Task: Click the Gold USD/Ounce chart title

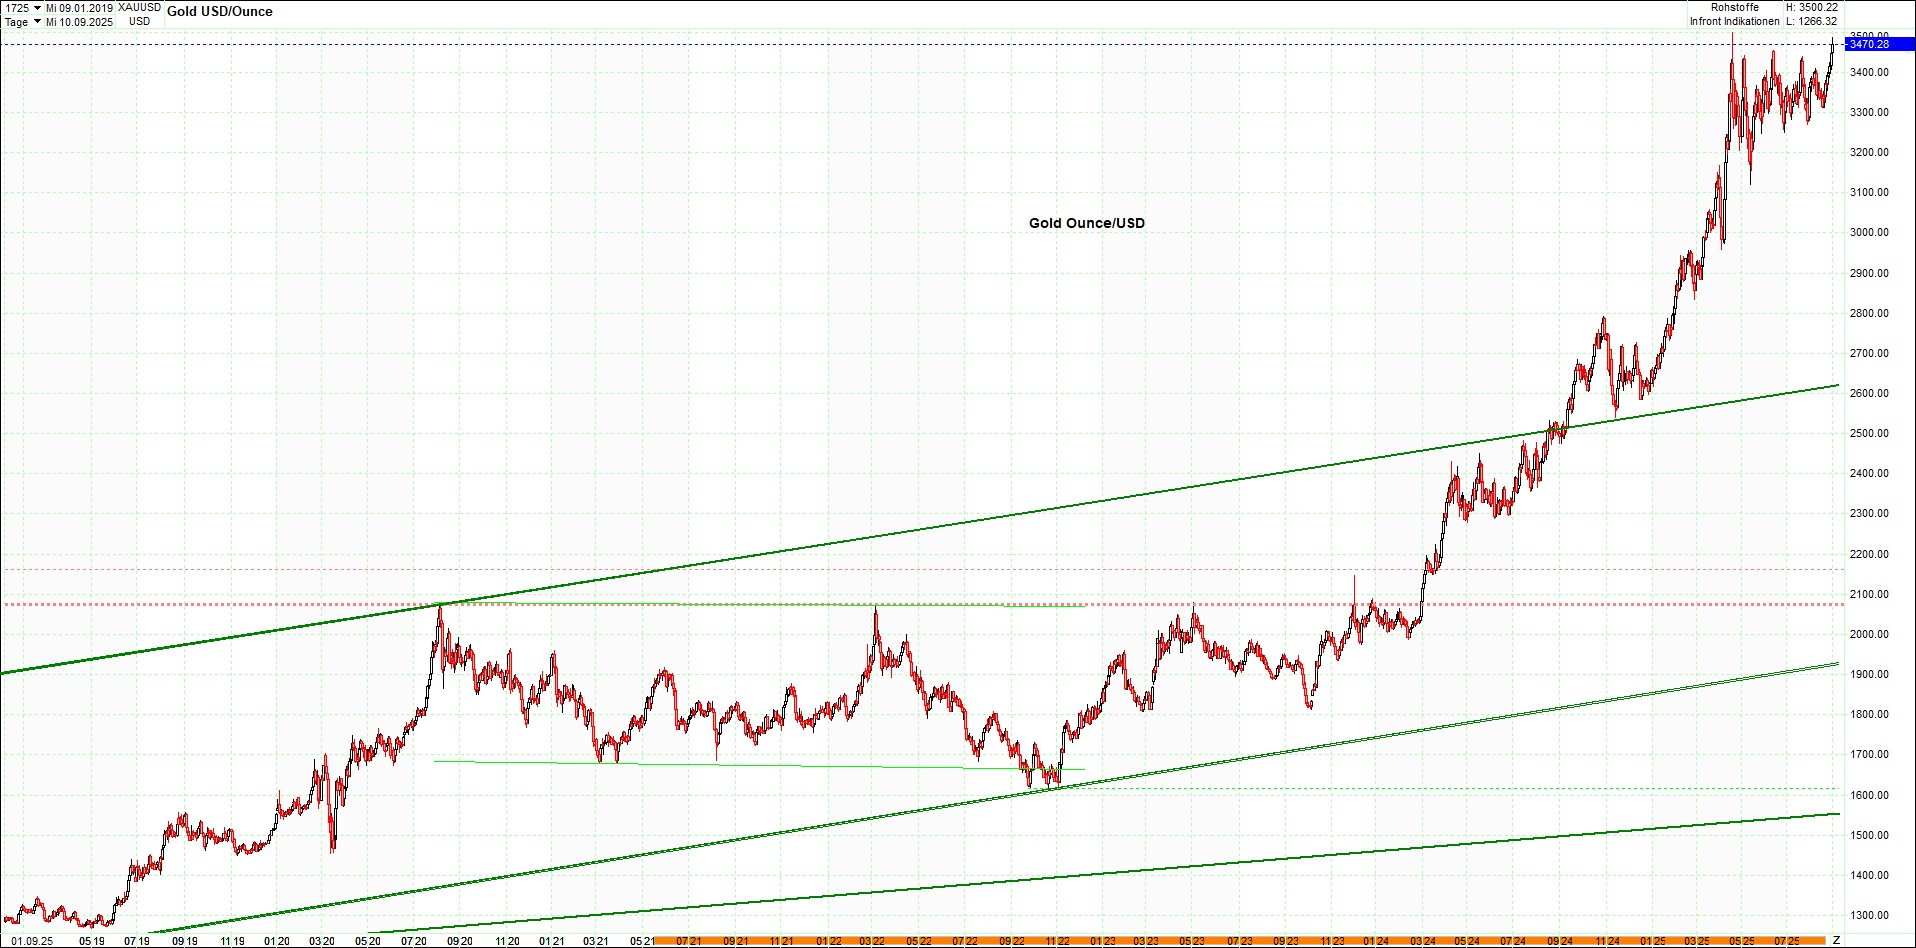Action: (219, 12)
